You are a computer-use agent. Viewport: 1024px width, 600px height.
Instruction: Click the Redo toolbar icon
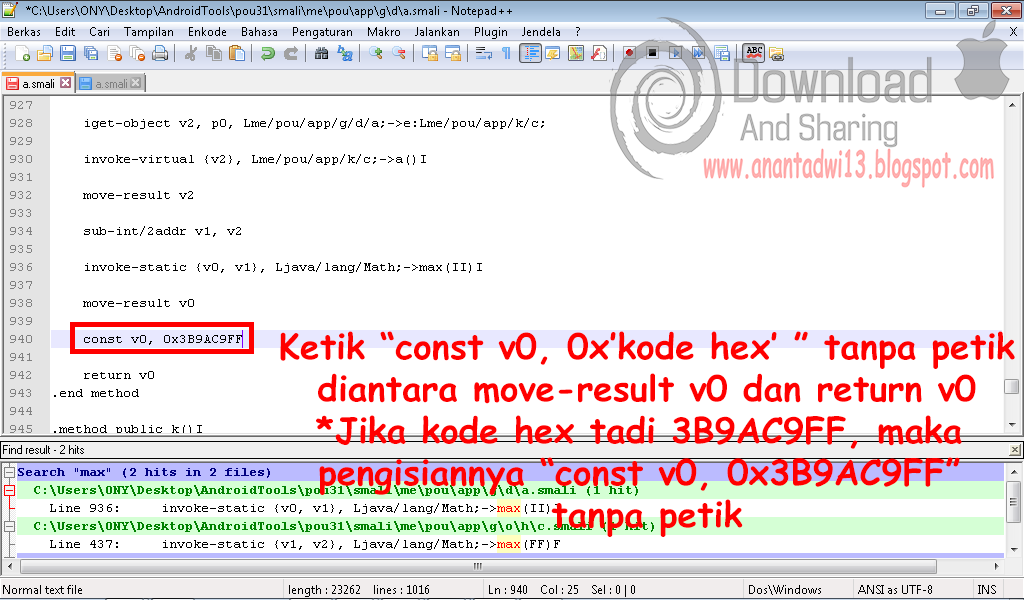(x=291, y=54)
